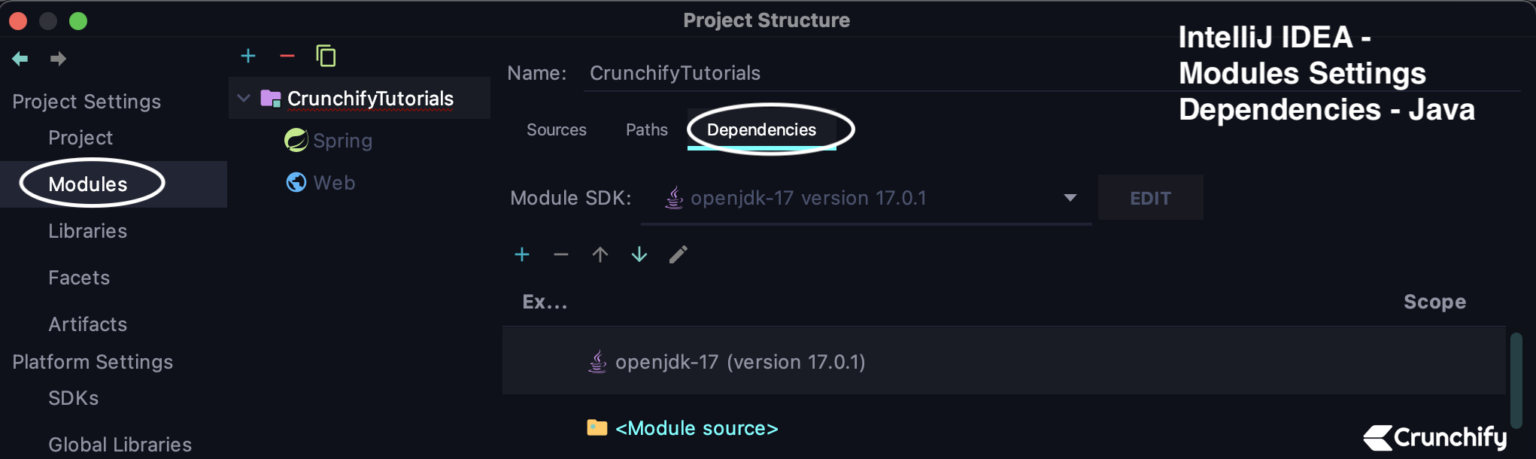Open the Module SDK dropdown
The image size is (1536, 459).
[x=1070, y=198]
